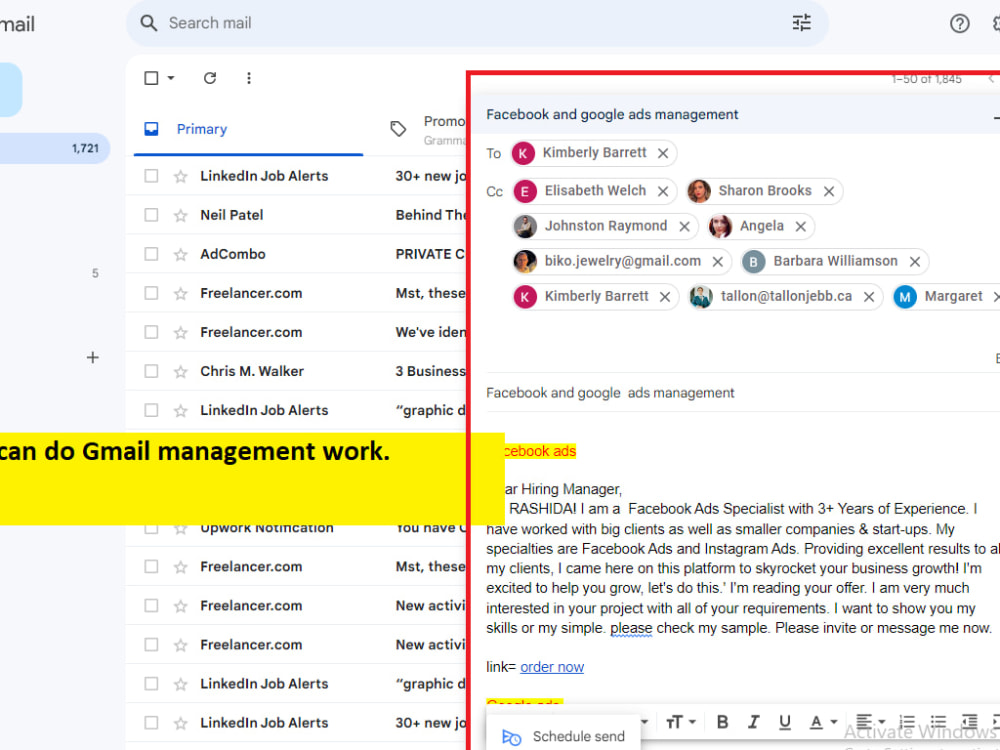This screenshot has height=750, width=1000.
Task: Follow the 'order now' link
Action: coord(552,667)
